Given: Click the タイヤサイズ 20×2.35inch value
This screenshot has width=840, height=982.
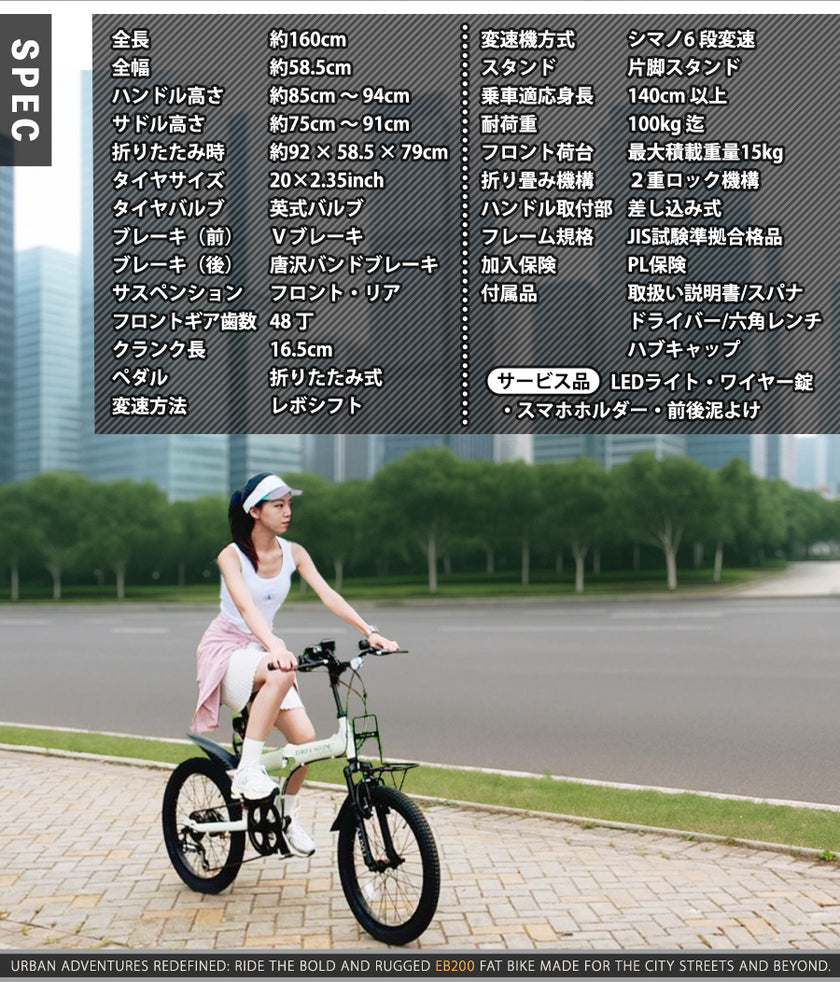Looking at the screenshot, I should [326, 181].
